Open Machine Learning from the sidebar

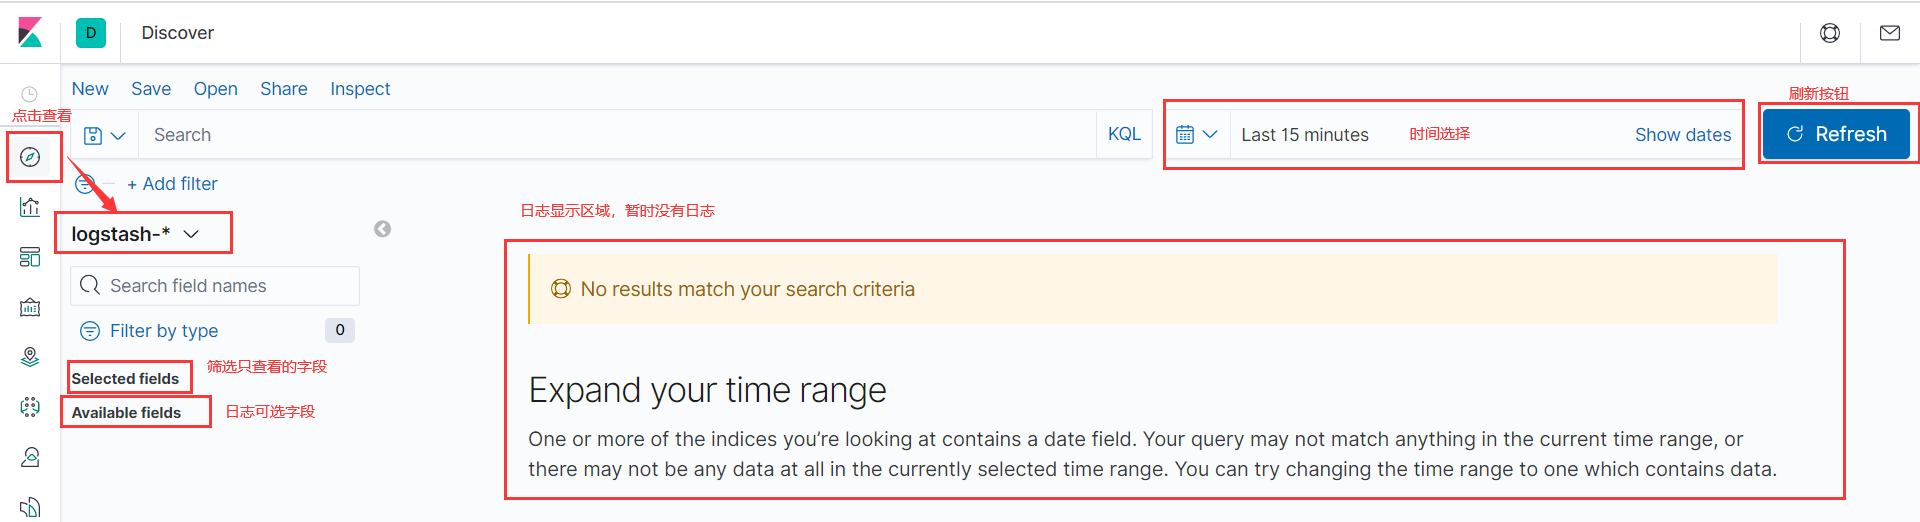pos(30,407)
